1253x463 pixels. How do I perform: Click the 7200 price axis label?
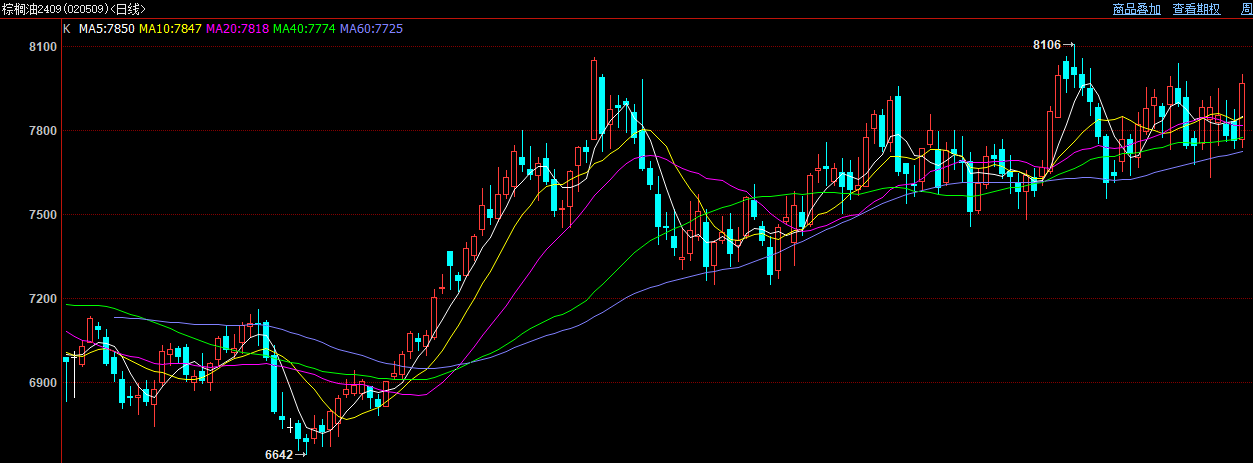[43, 299]
